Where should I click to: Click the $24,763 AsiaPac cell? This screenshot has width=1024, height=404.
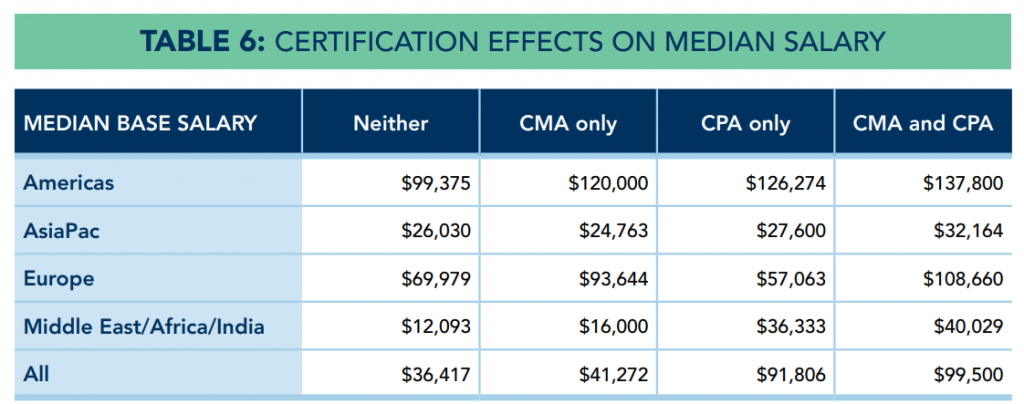coord(614,231)
